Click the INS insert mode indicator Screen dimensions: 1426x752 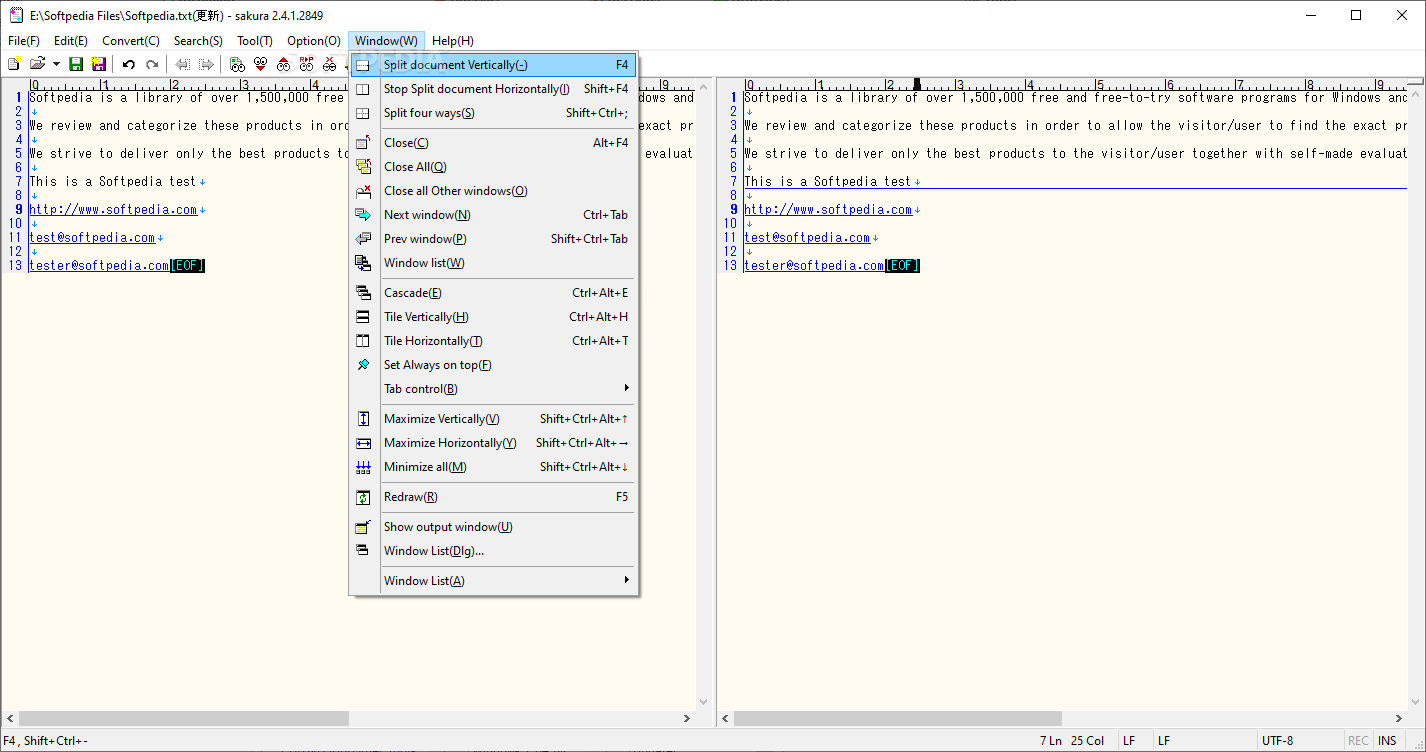click(x=1387, y=741)
